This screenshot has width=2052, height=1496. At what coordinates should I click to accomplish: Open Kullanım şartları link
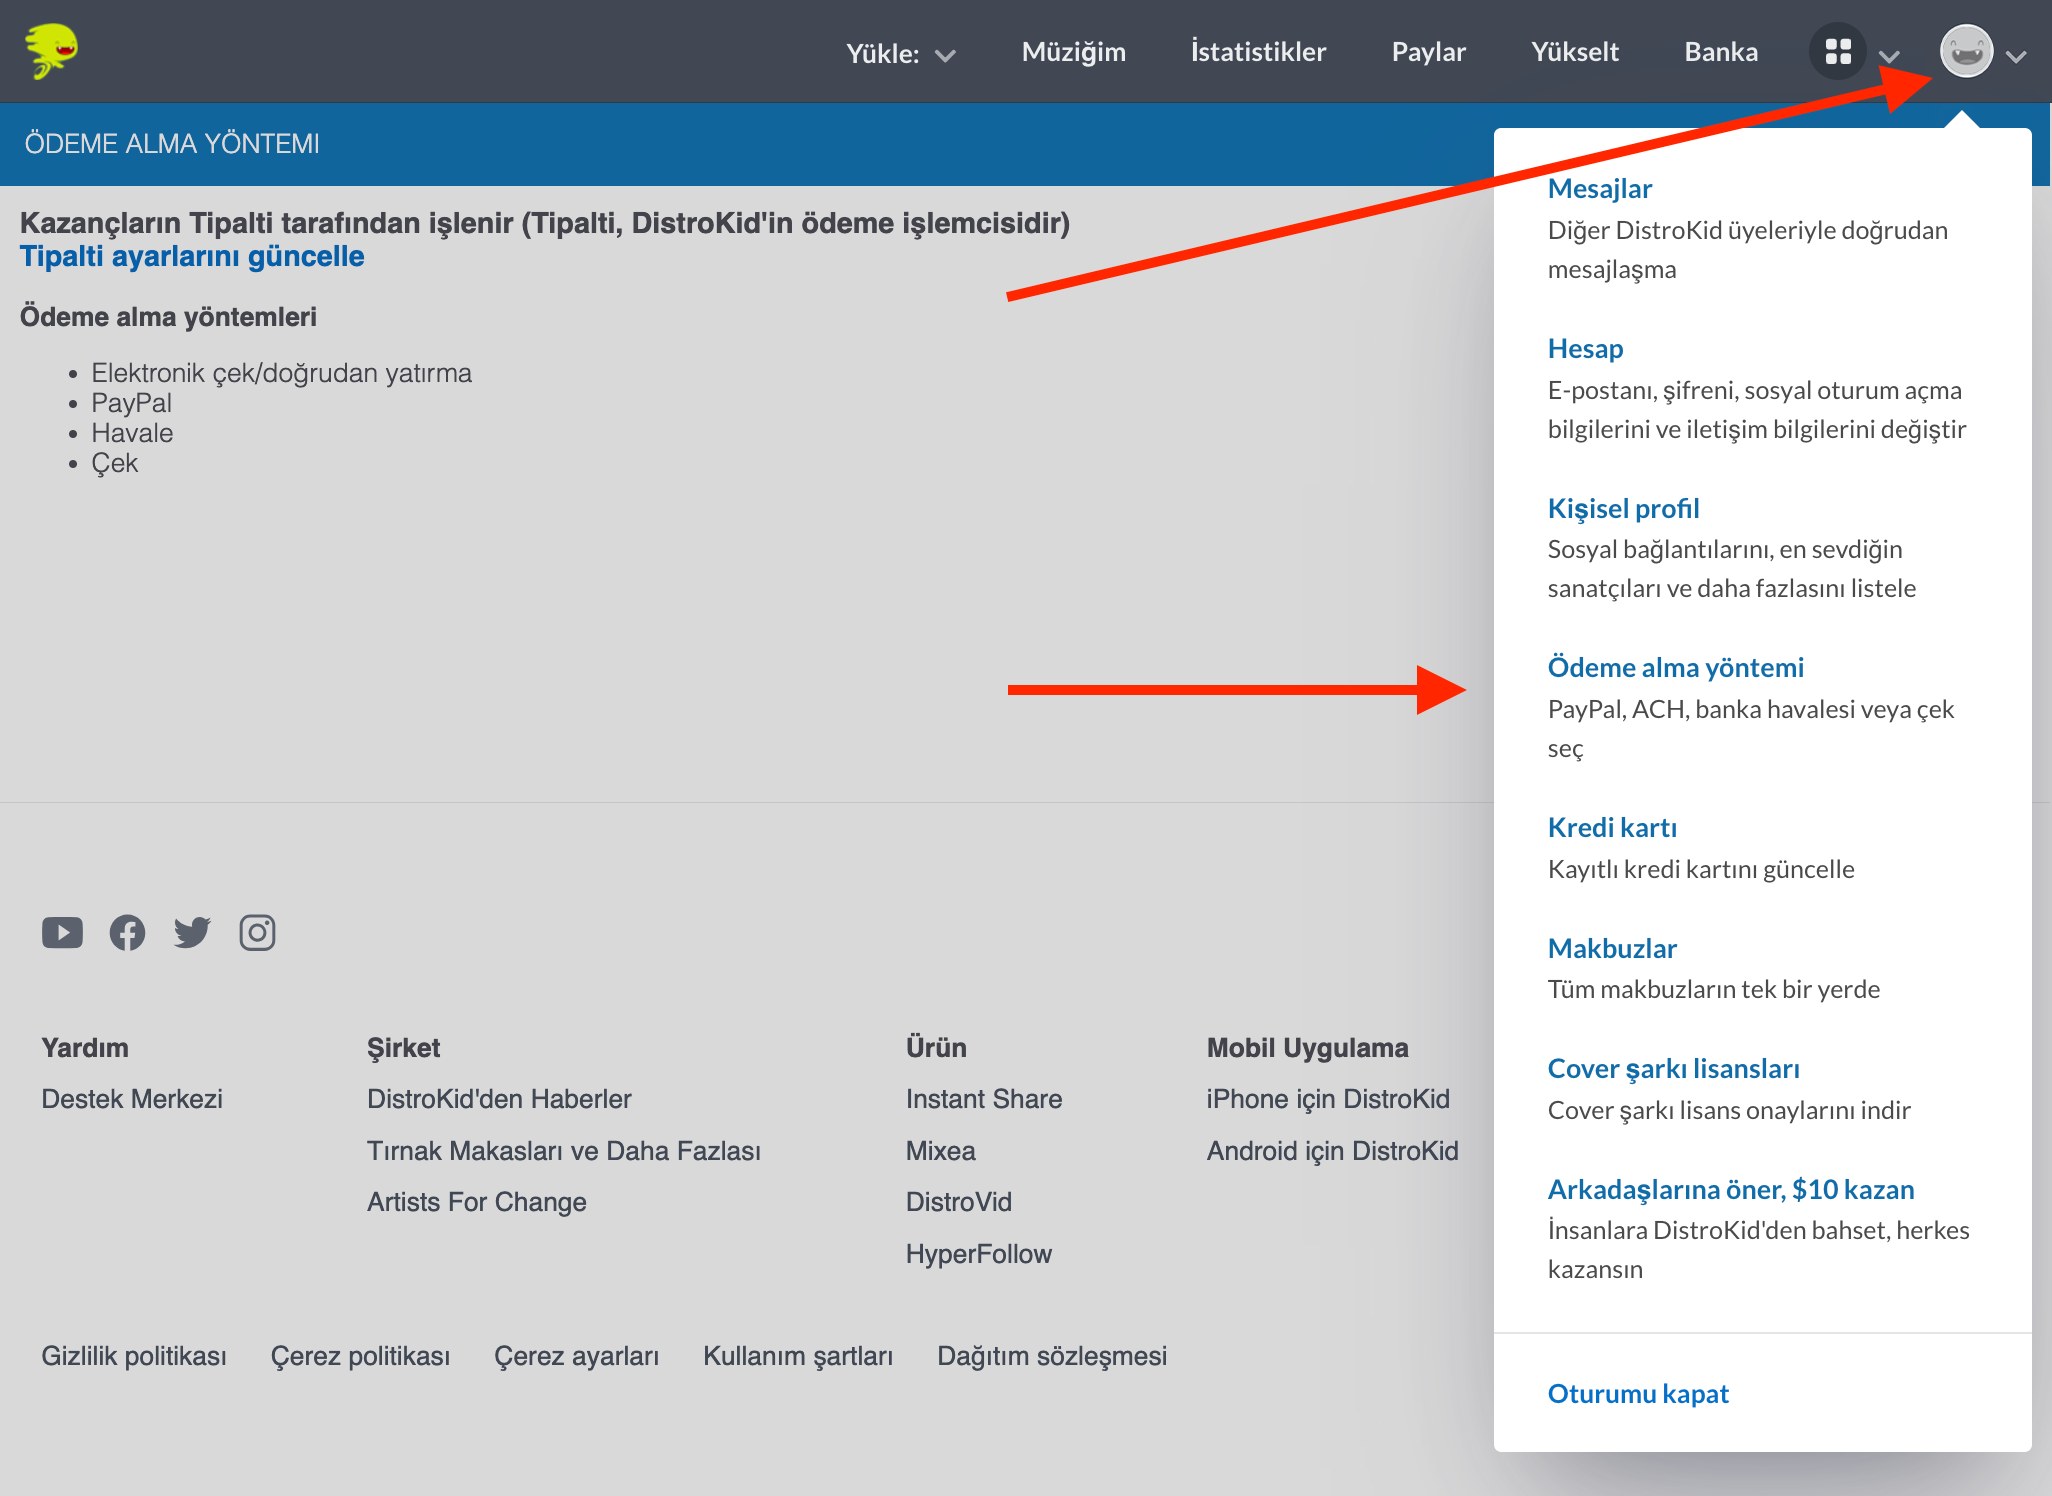pos(797,1356)
